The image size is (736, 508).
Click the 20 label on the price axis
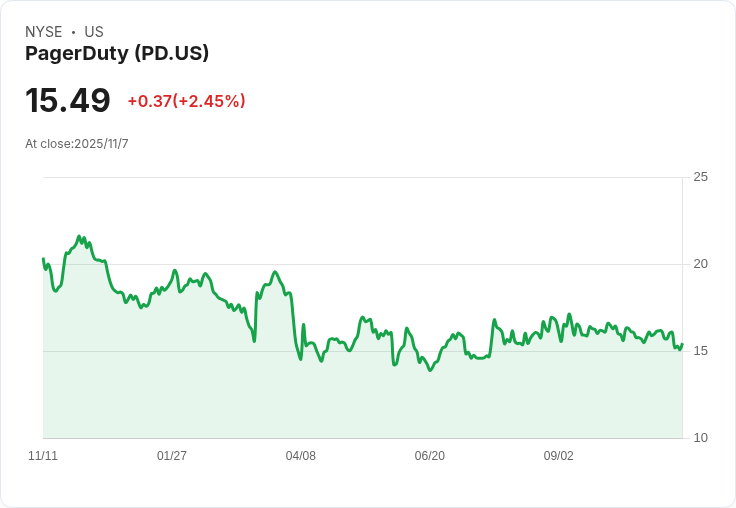pyautogui.click(x=700, y=264)
